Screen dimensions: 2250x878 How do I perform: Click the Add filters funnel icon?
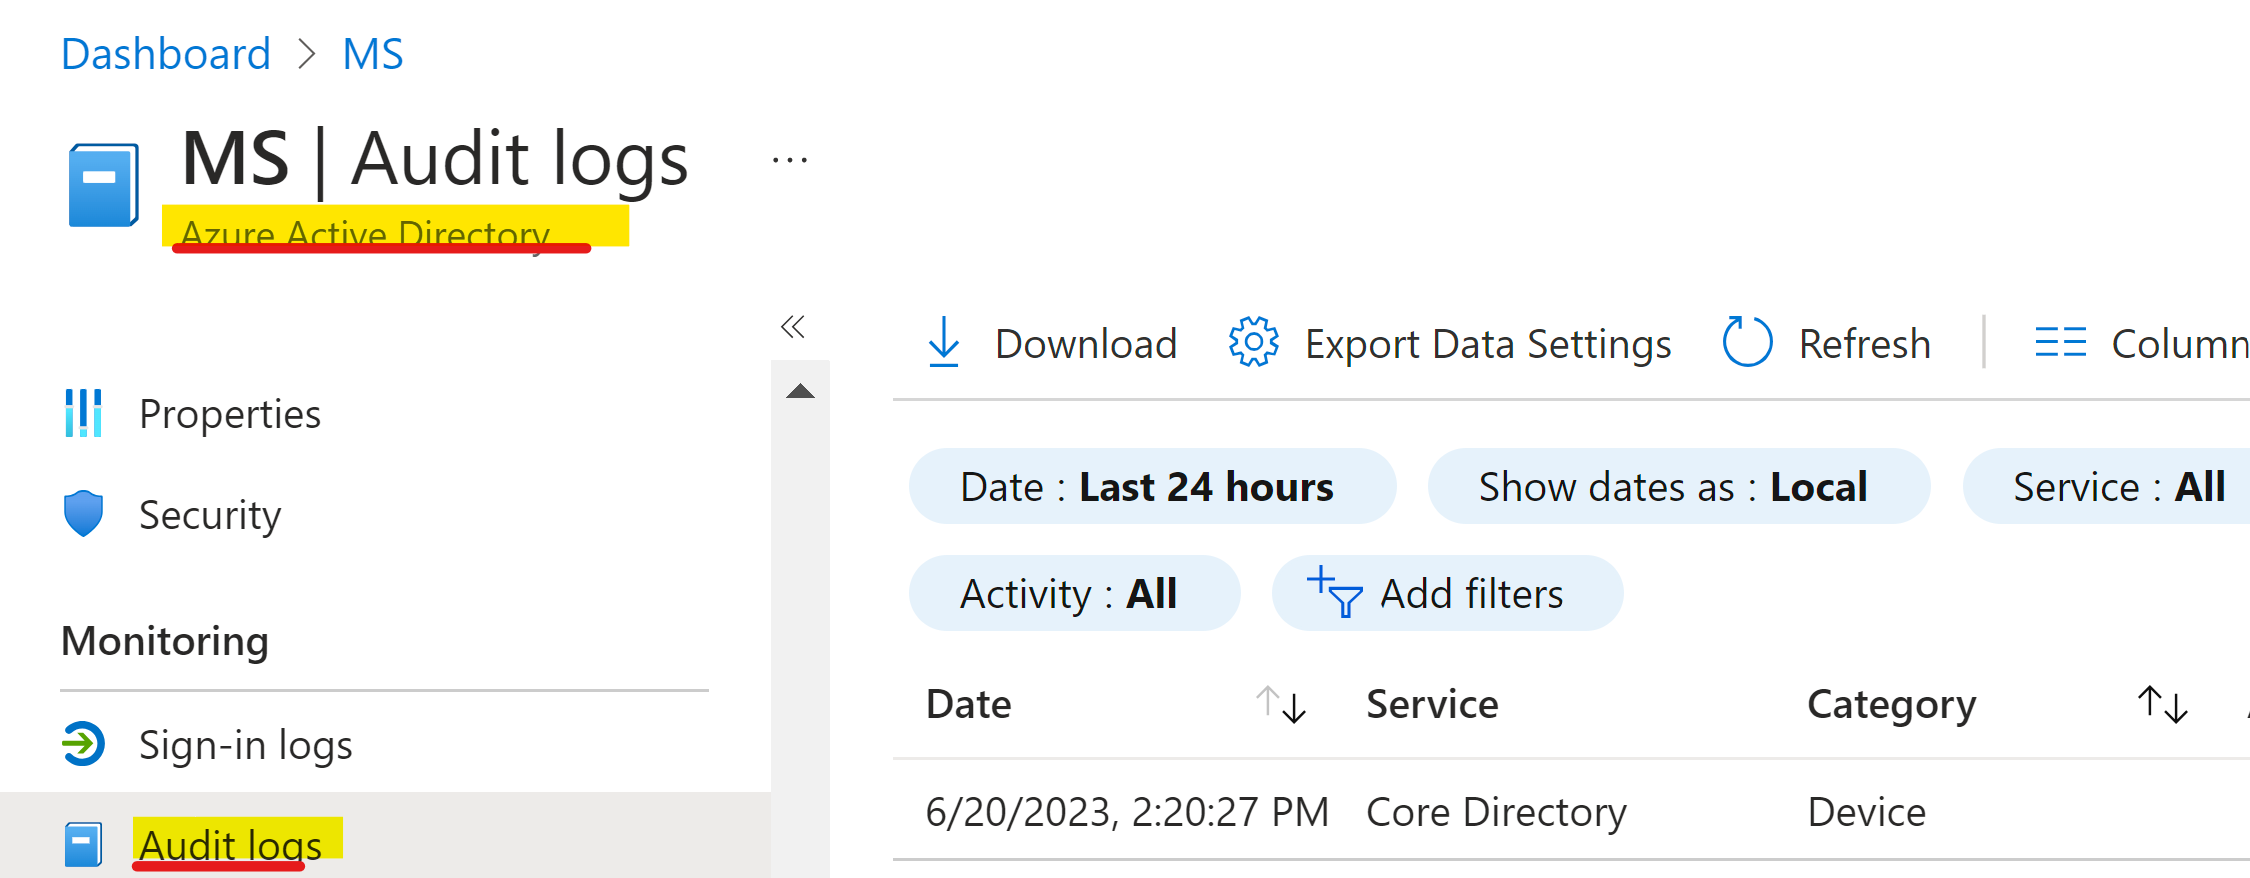pos(1334,592)
